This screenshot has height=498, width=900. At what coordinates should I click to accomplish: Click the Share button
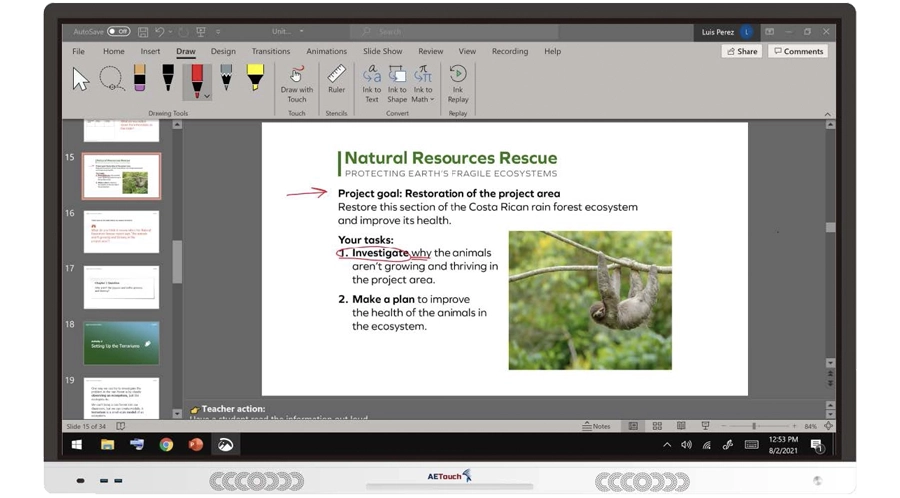(741, 51)
